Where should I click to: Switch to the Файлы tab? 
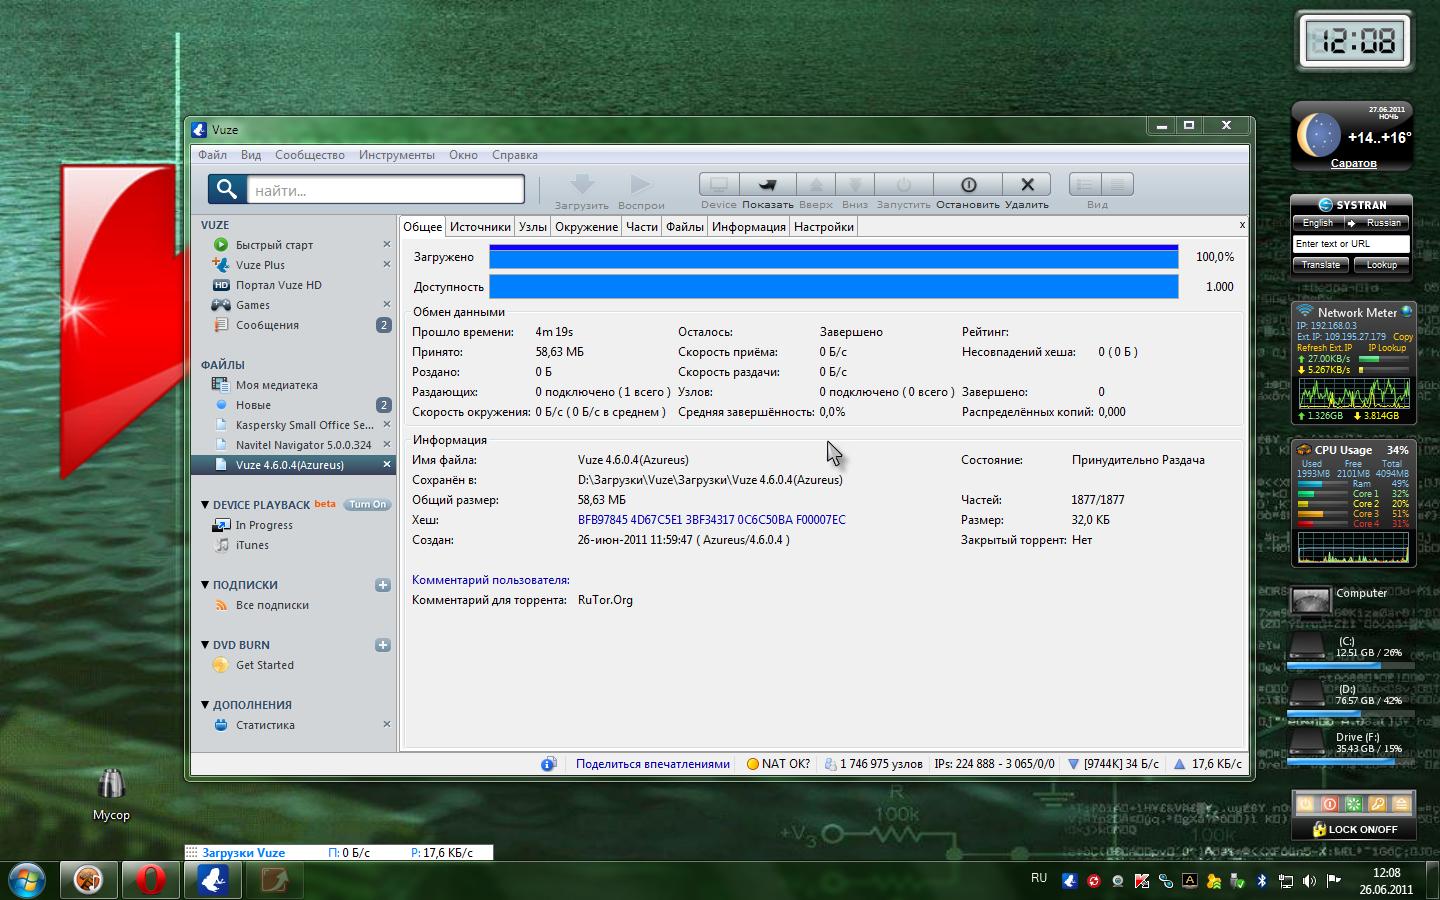point(684,227)
